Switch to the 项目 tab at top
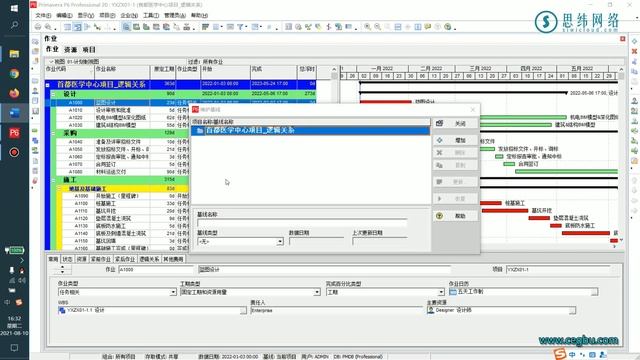The width and height of the screenshot is (640, 360). (x=89, y=50)
